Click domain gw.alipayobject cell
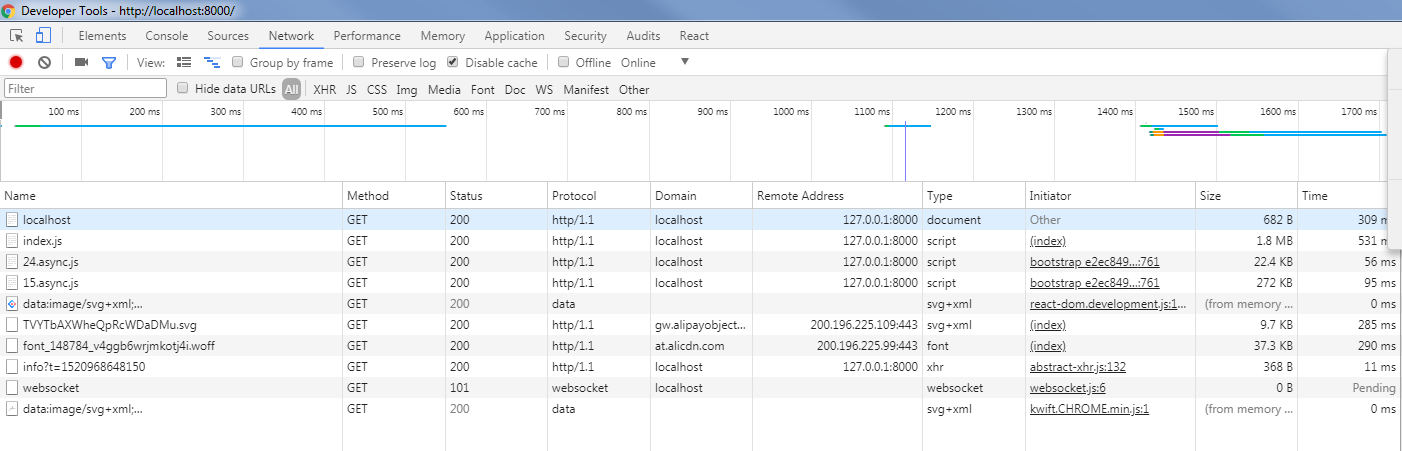The height and width of the screenshot is (451, 1402). click(x=700, y=324)
